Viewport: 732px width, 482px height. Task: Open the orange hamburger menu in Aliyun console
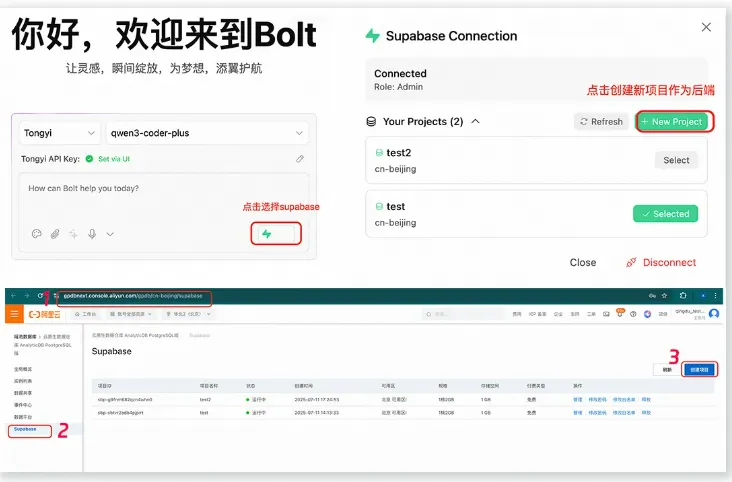pos(14,314)
